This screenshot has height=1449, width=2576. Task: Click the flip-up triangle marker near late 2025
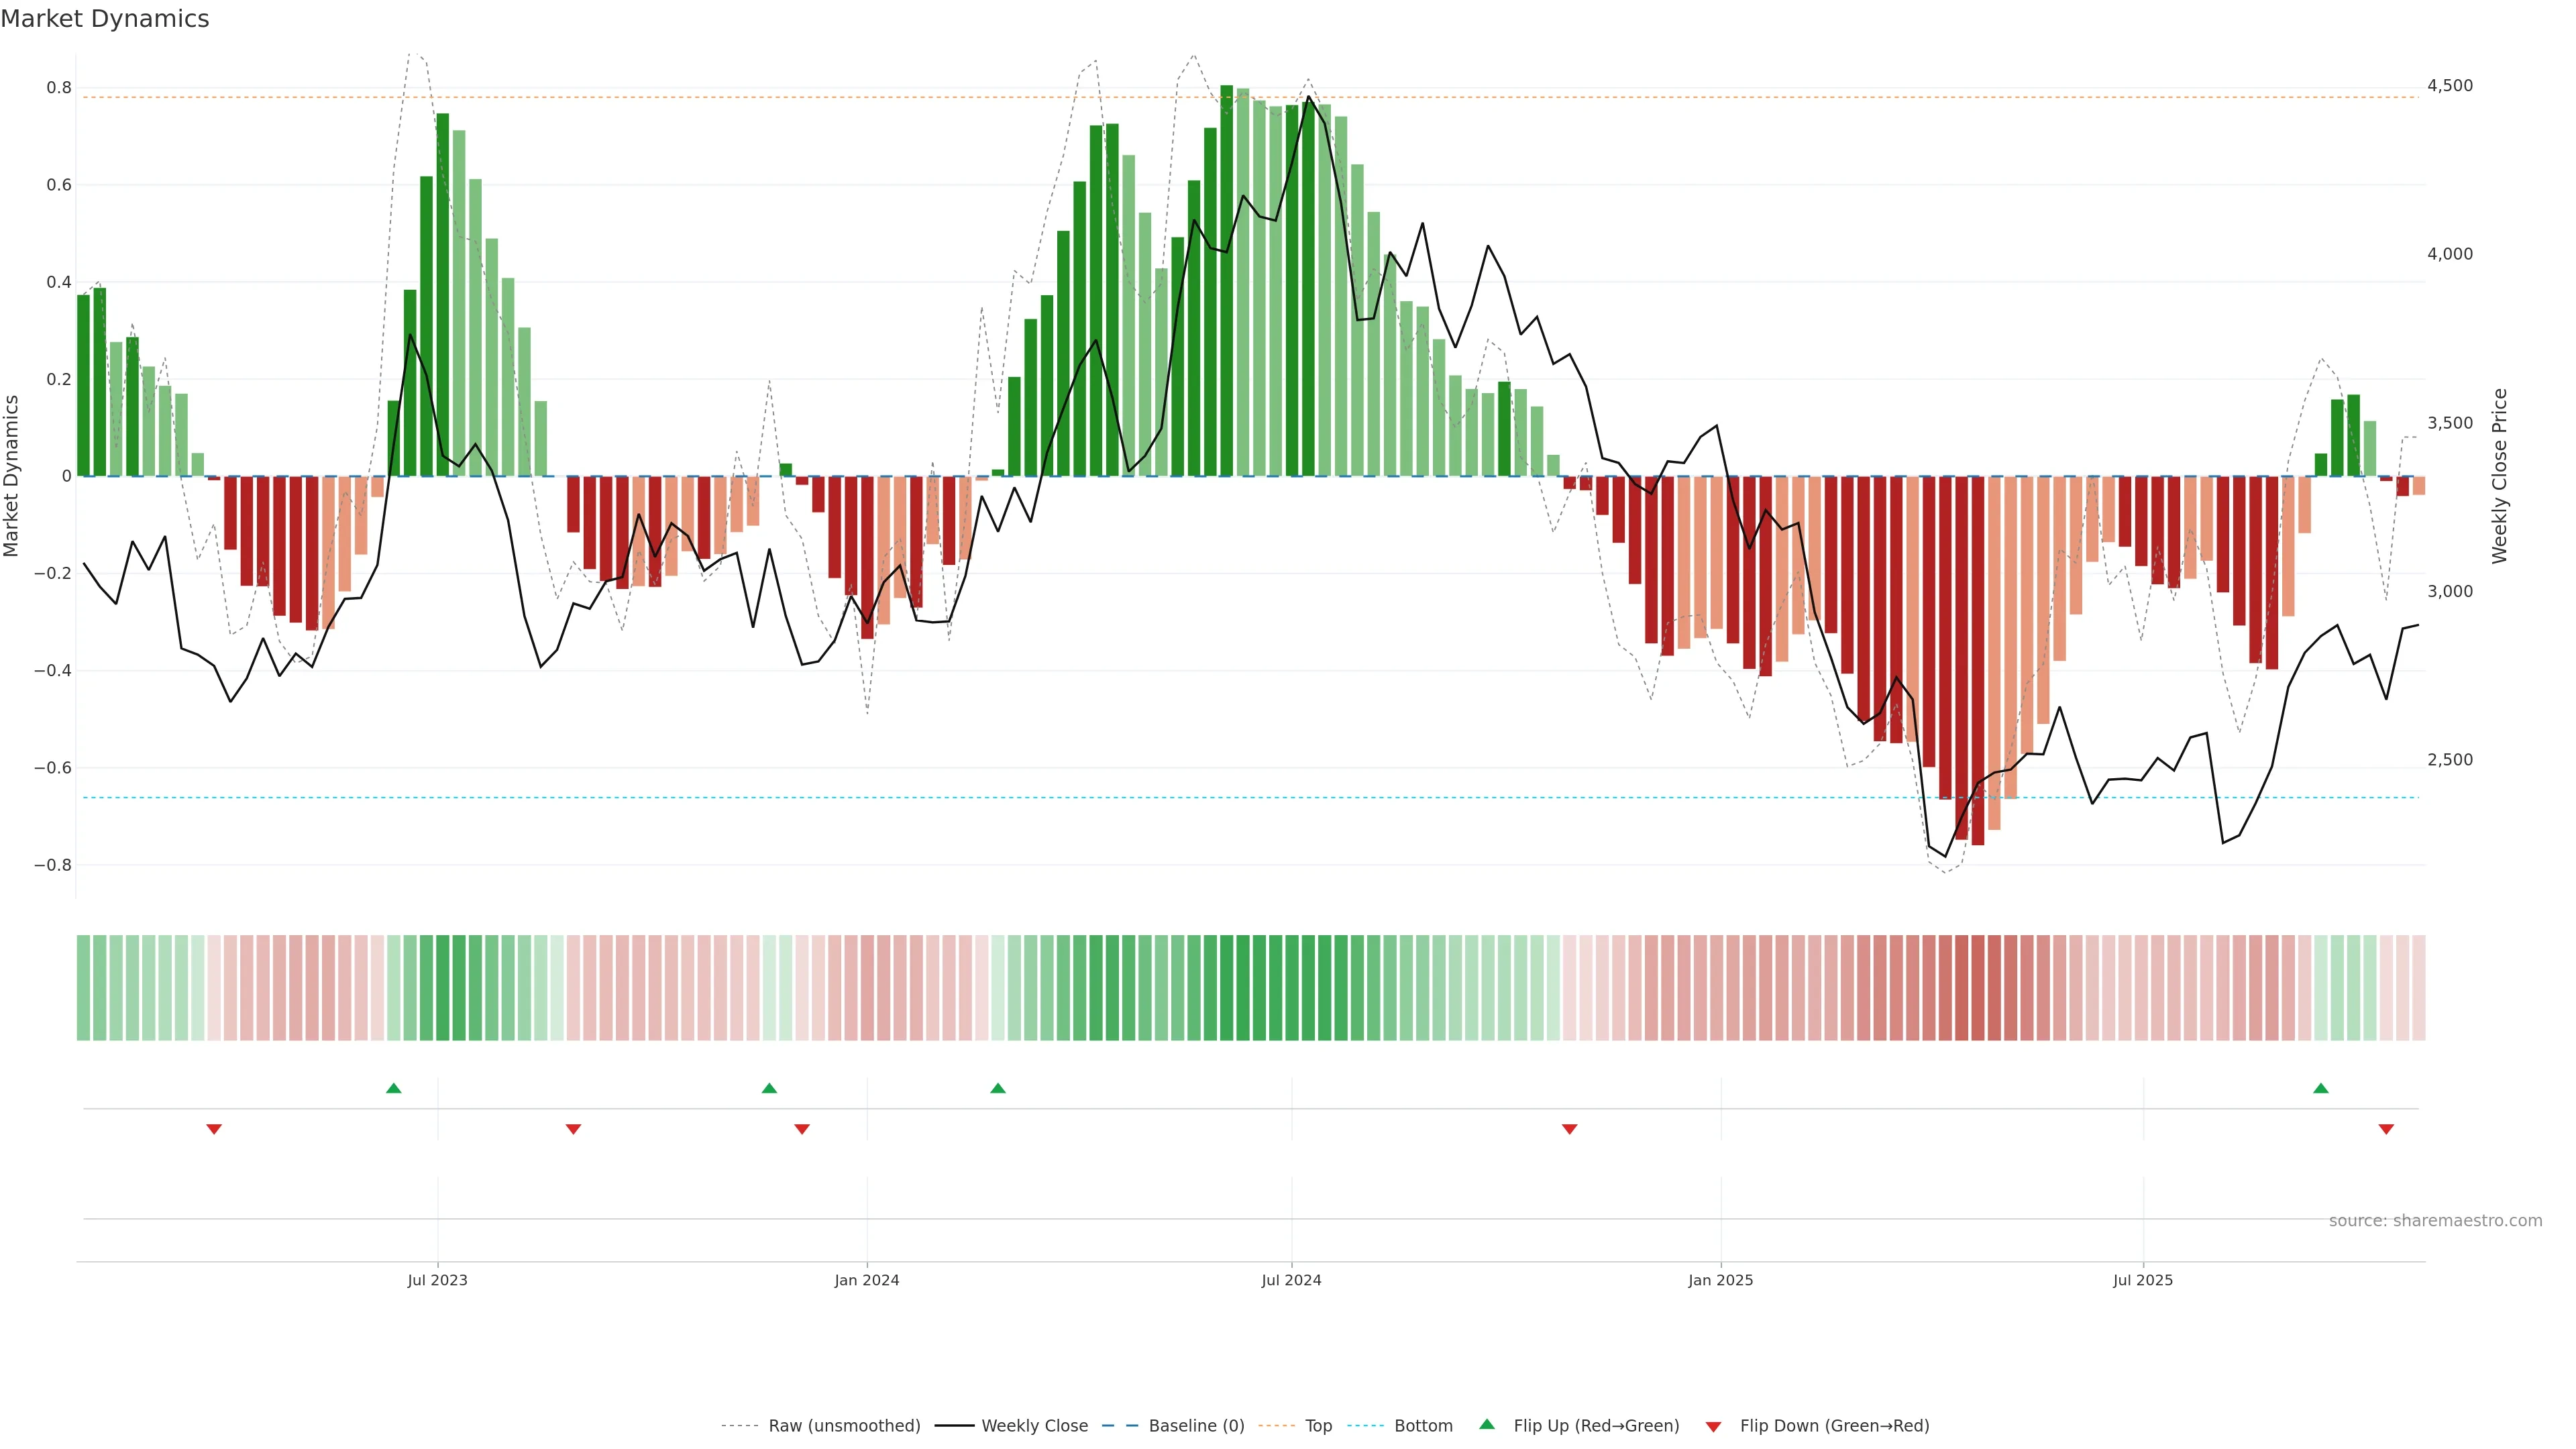click(x=2321, y=1088)
